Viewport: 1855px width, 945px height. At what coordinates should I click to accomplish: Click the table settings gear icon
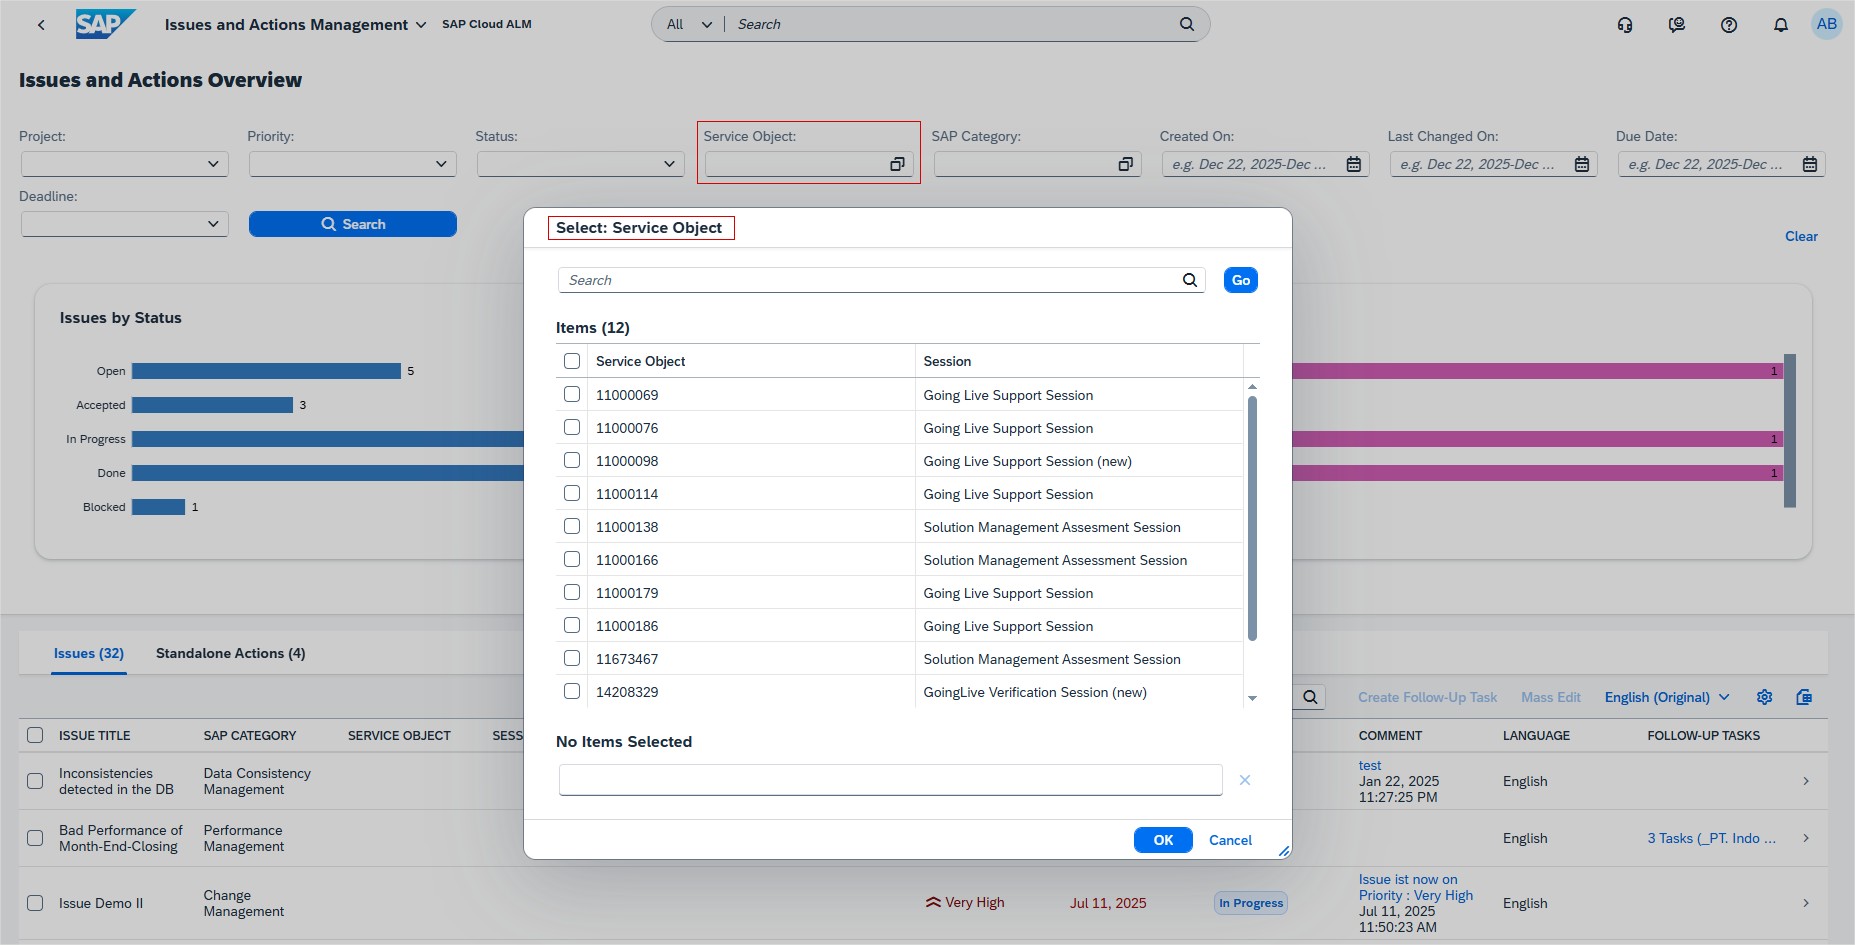point(1765,698)
